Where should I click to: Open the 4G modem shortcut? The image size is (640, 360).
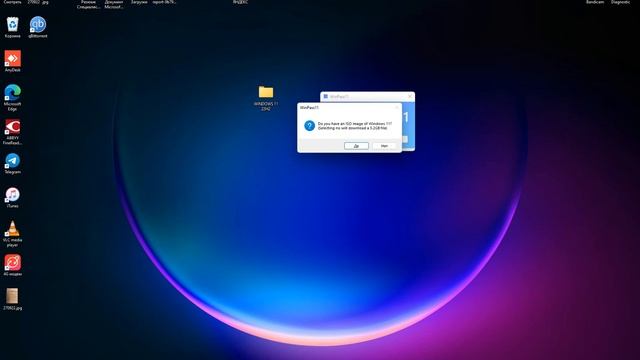[13, 265]
